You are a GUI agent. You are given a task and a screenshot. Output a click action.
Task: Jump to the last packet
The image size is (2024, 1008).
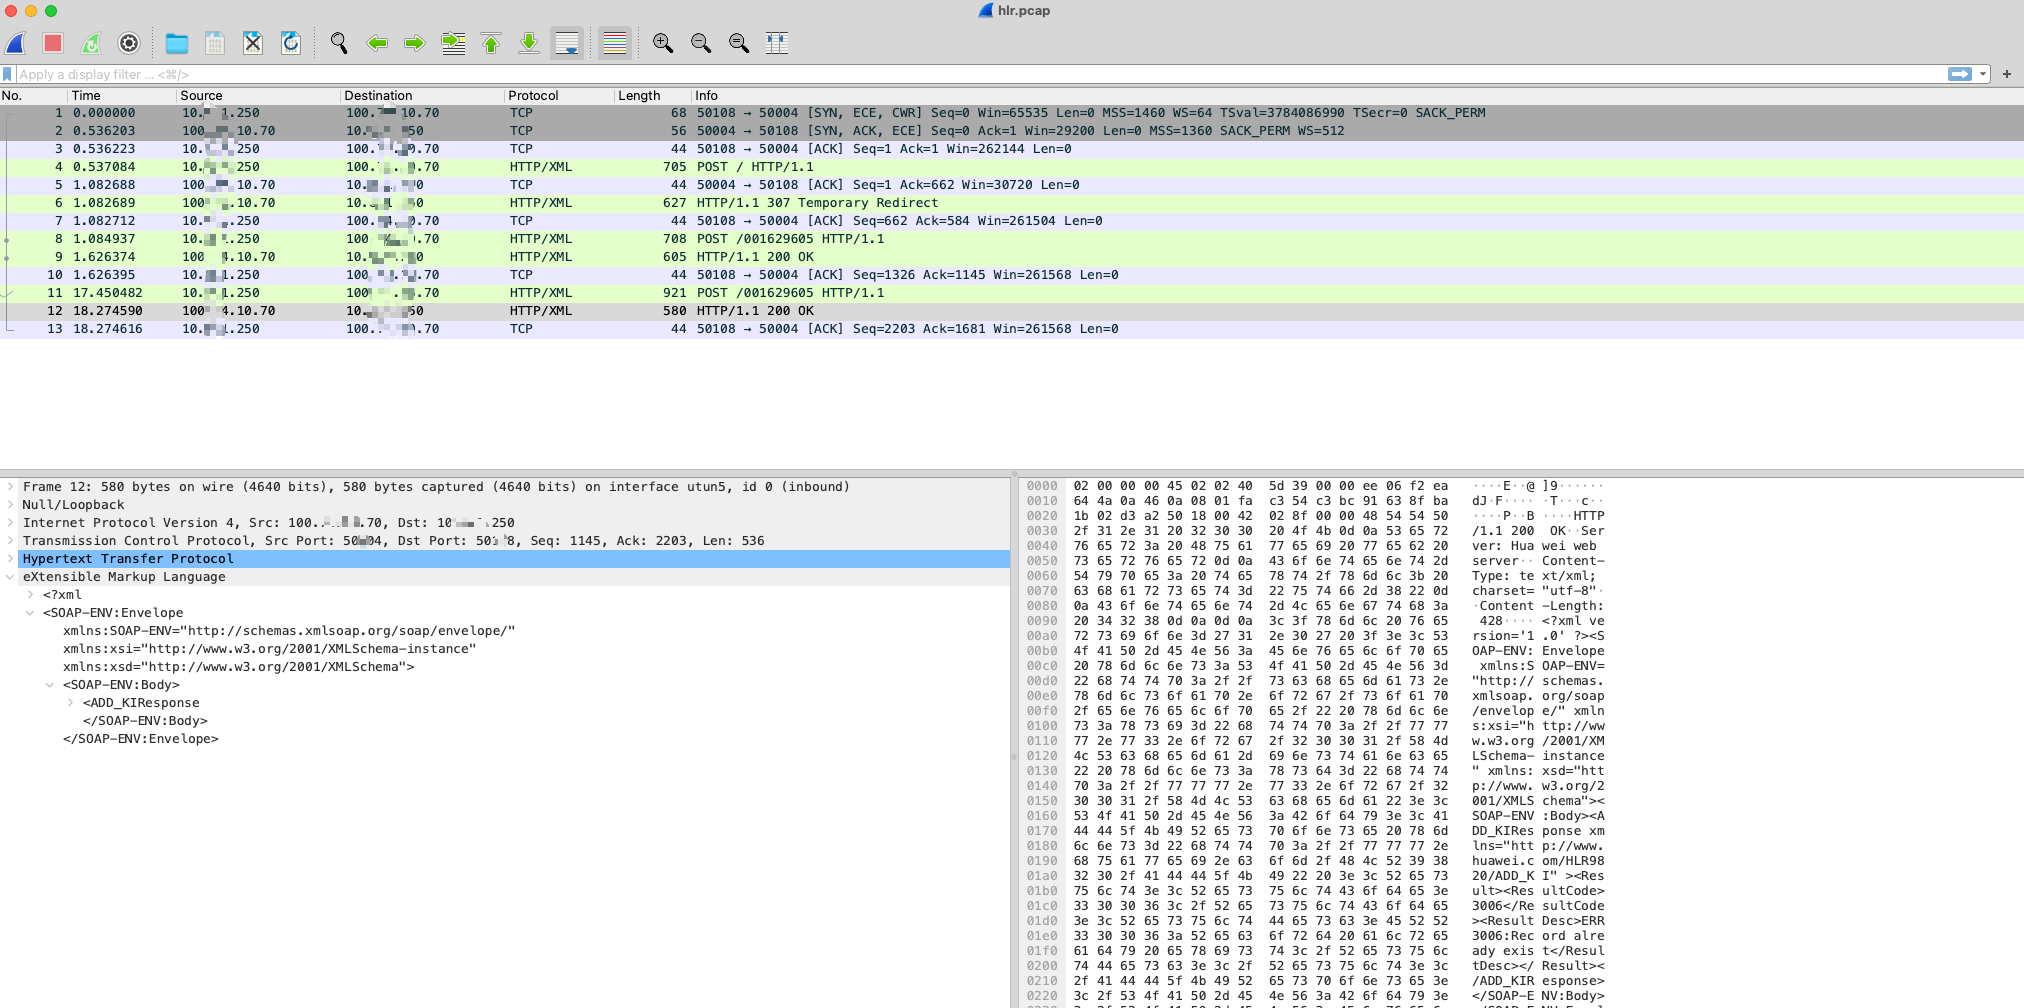(529, 43)
